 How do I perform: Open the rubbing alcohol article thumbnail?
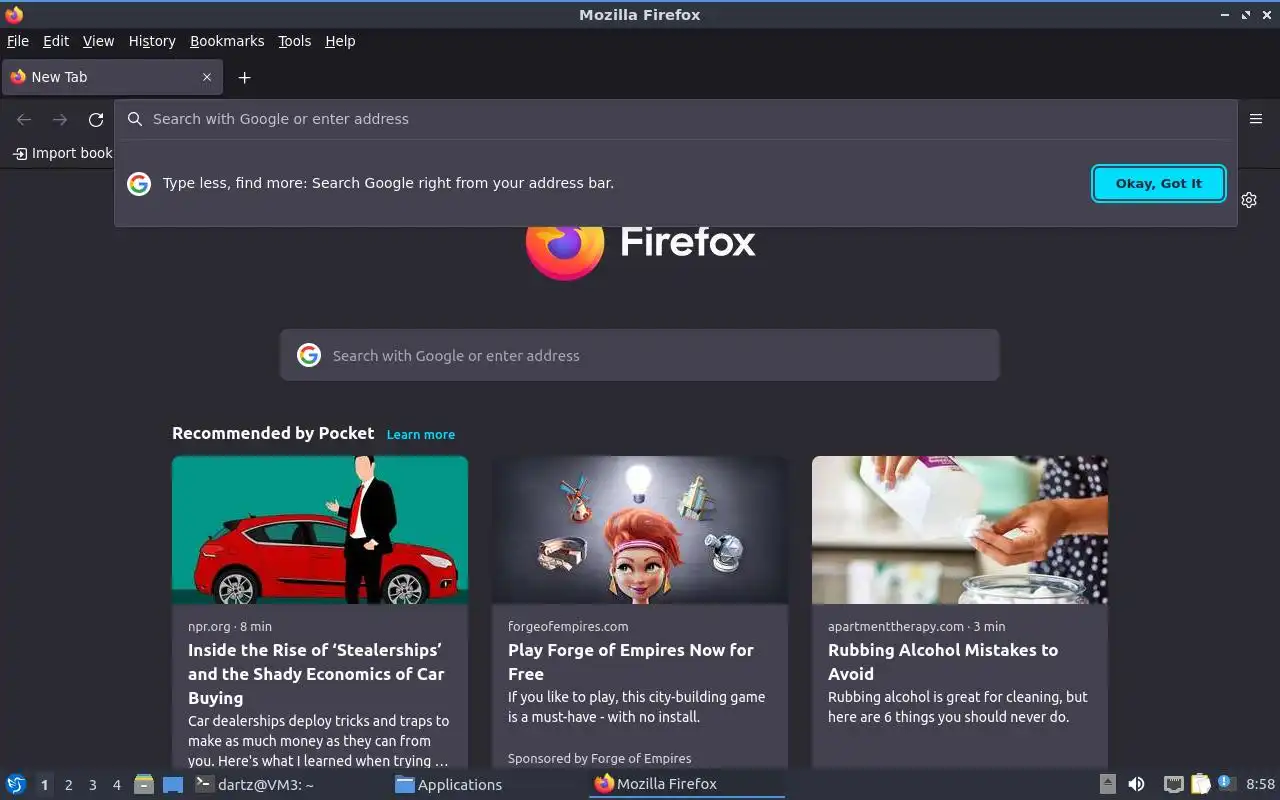960,530
